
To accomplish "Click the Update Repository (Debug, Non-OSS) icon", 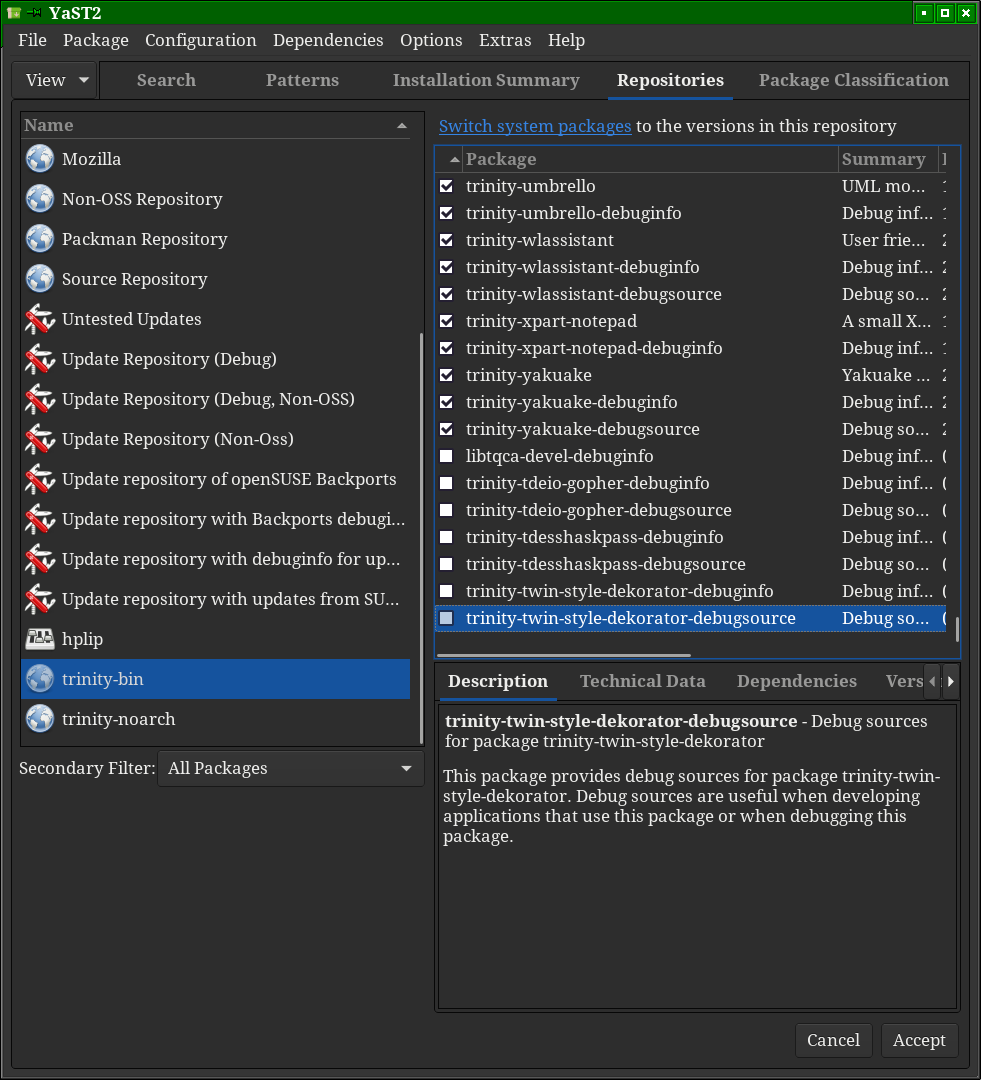I will tap(40, 398).
